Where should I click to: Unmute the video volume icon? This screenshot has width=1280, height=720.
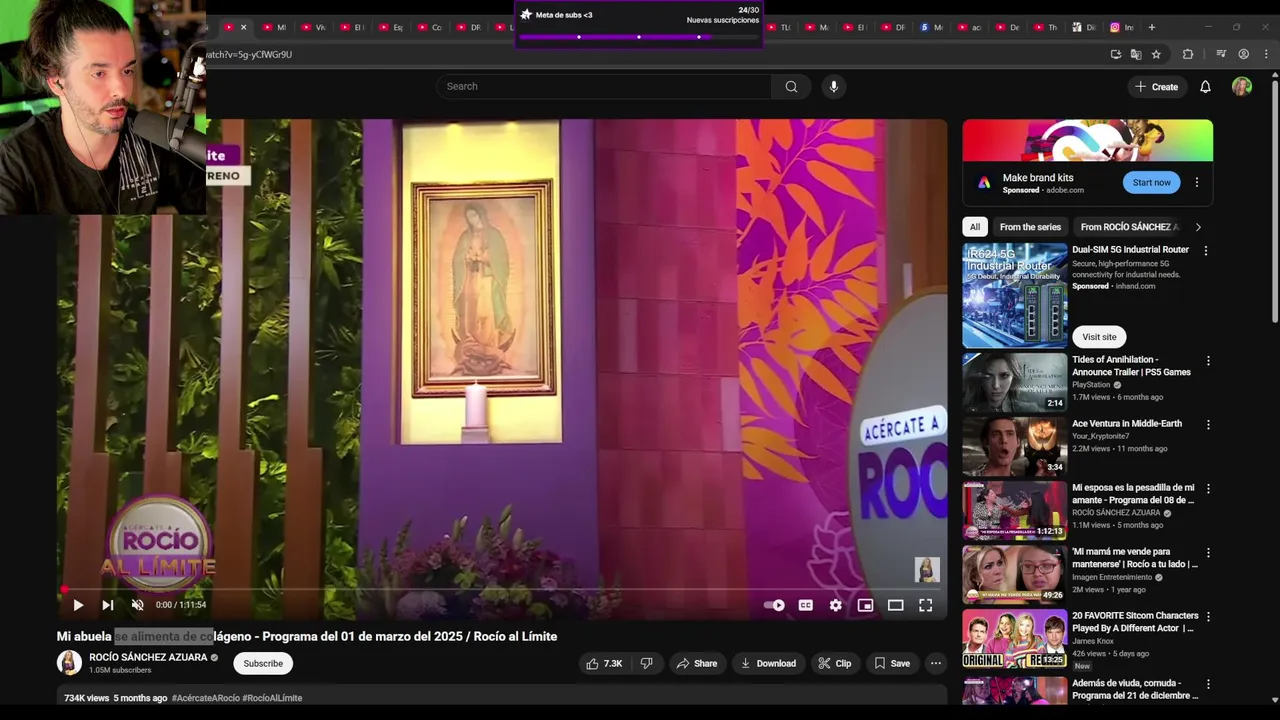(x=138, y=605)
